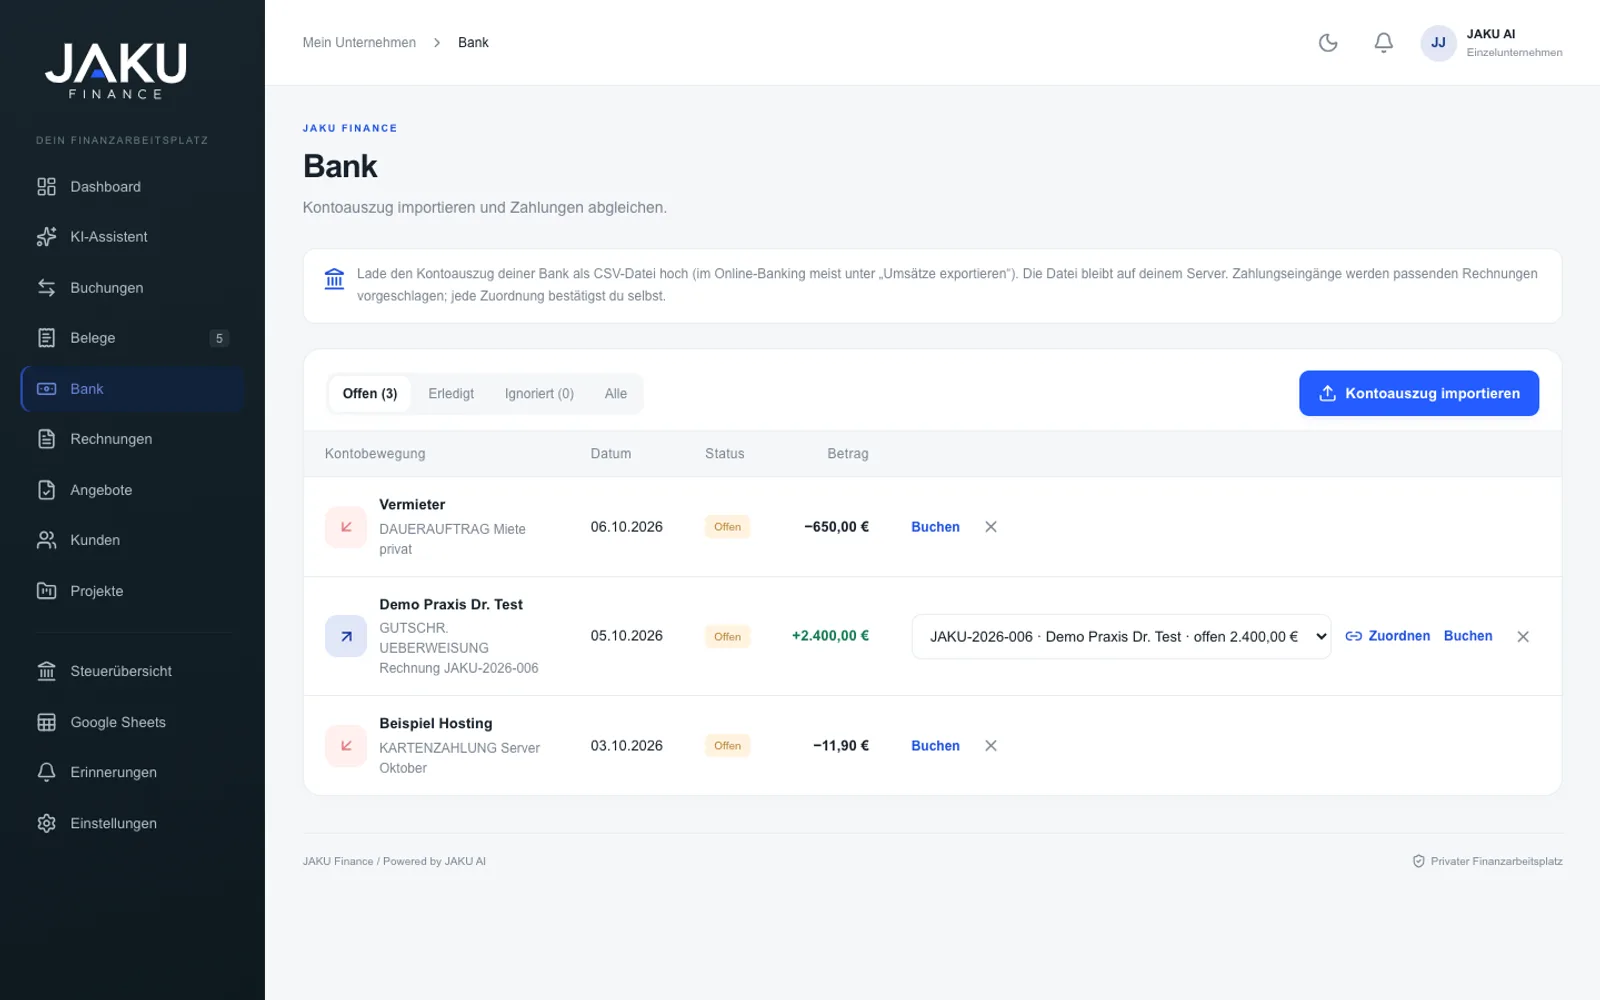Click the Einstellungen gear icon
Image resolution: width=1600 pixels, height=1000 pixels.
pos(46,823)
